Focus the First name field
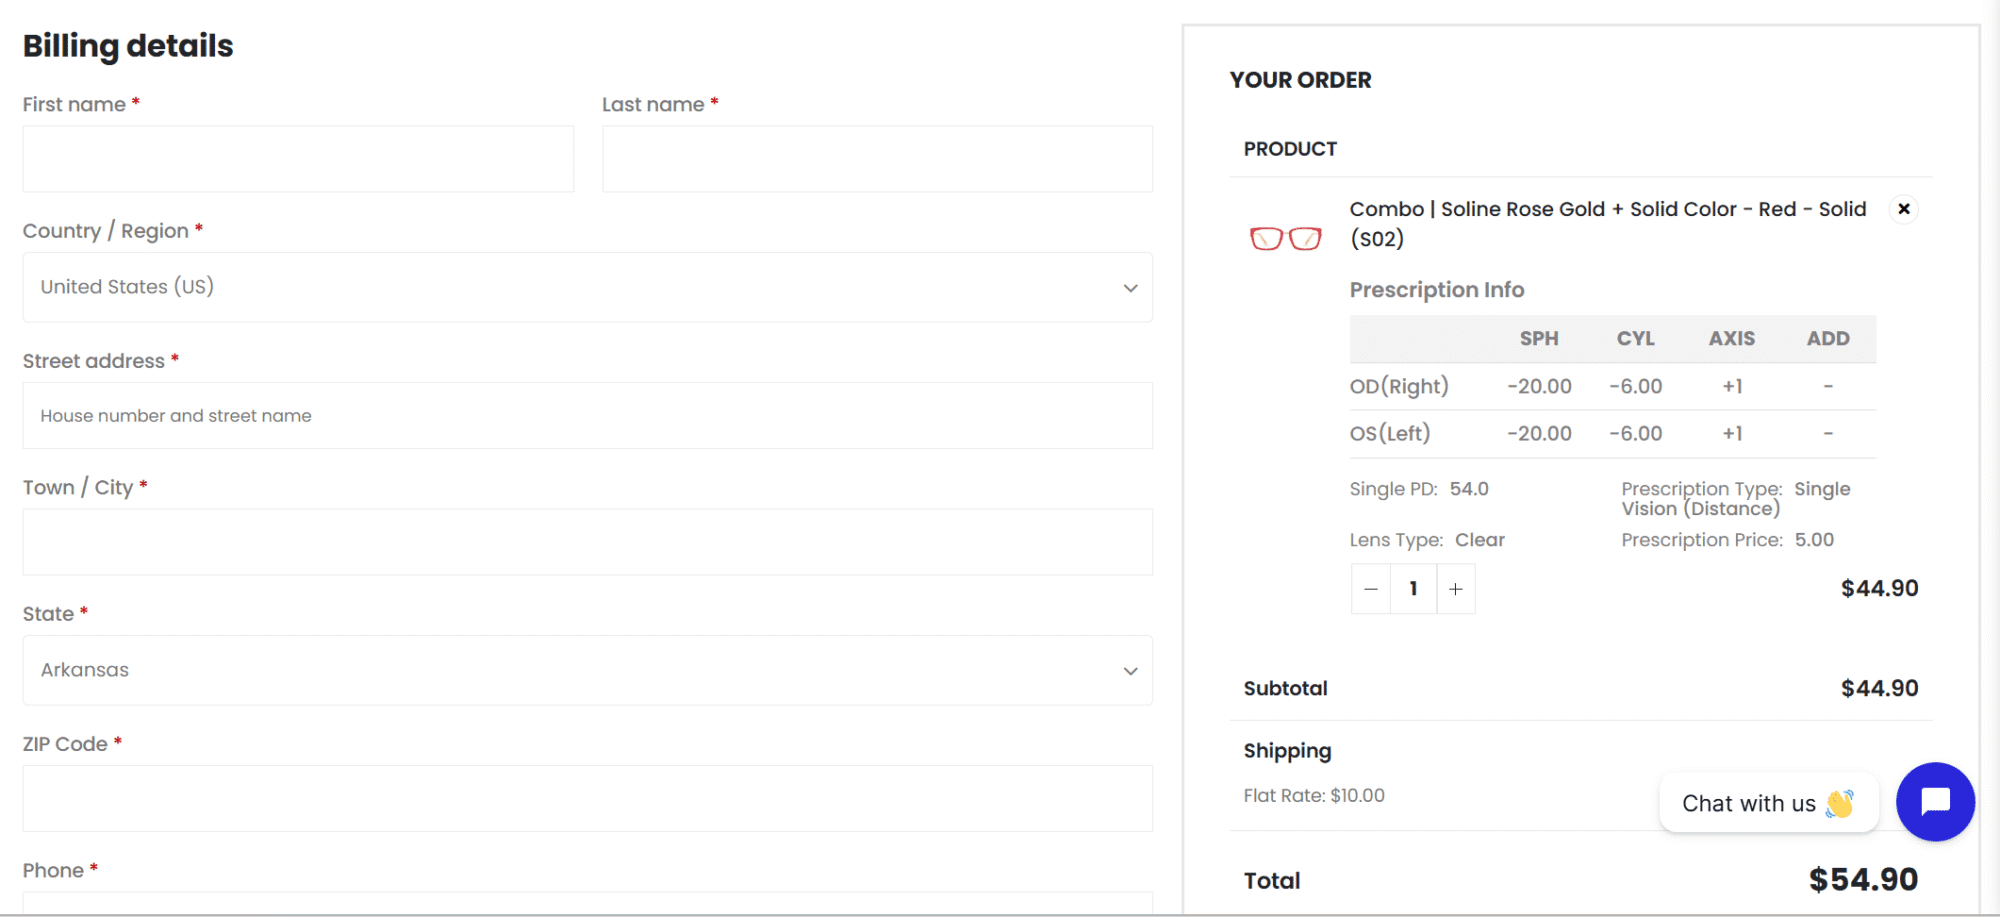The height and width of the screenshot is (917, 2000). click(298, 159)
